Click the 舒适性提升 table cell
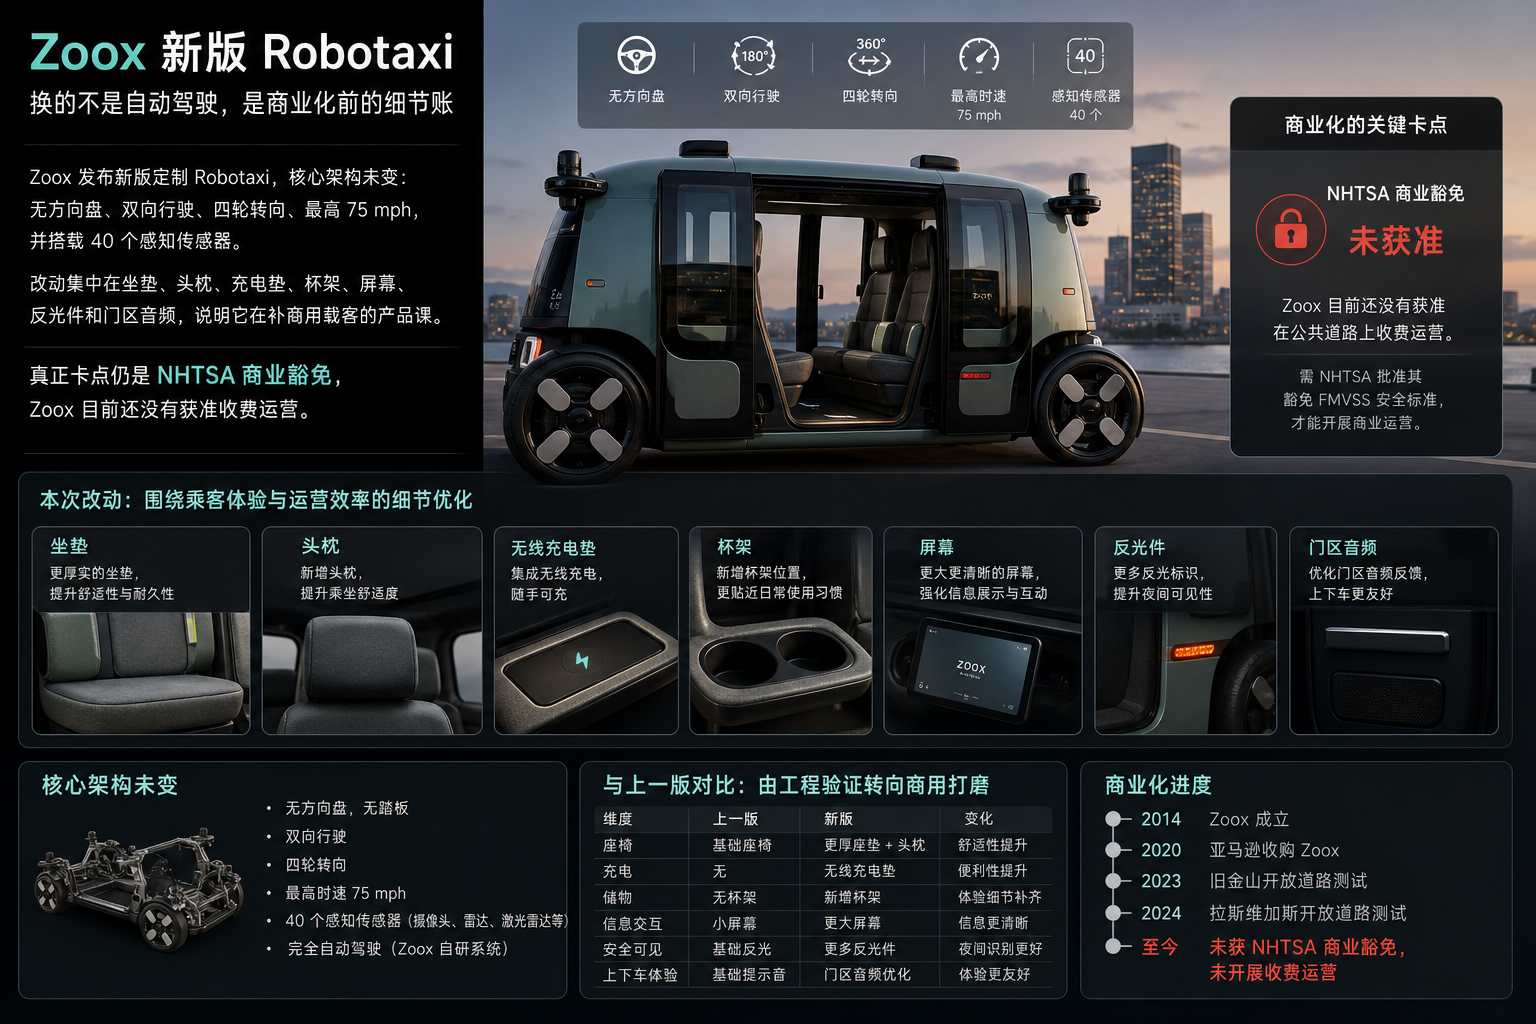Image resolution: width=1536 pixels, height=1024 pixels. tap(992, 845)
